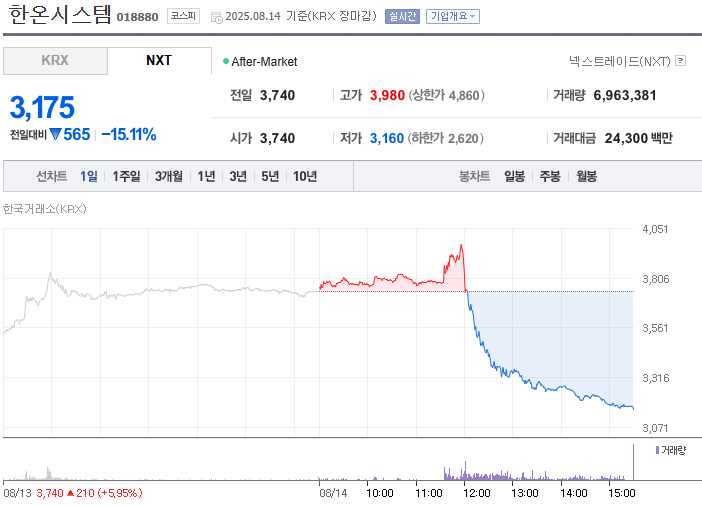This screenshot has height=506, width=702.
Task: Click the upper limit 상한가 4,860 text
Action: (x=446, y=95)
